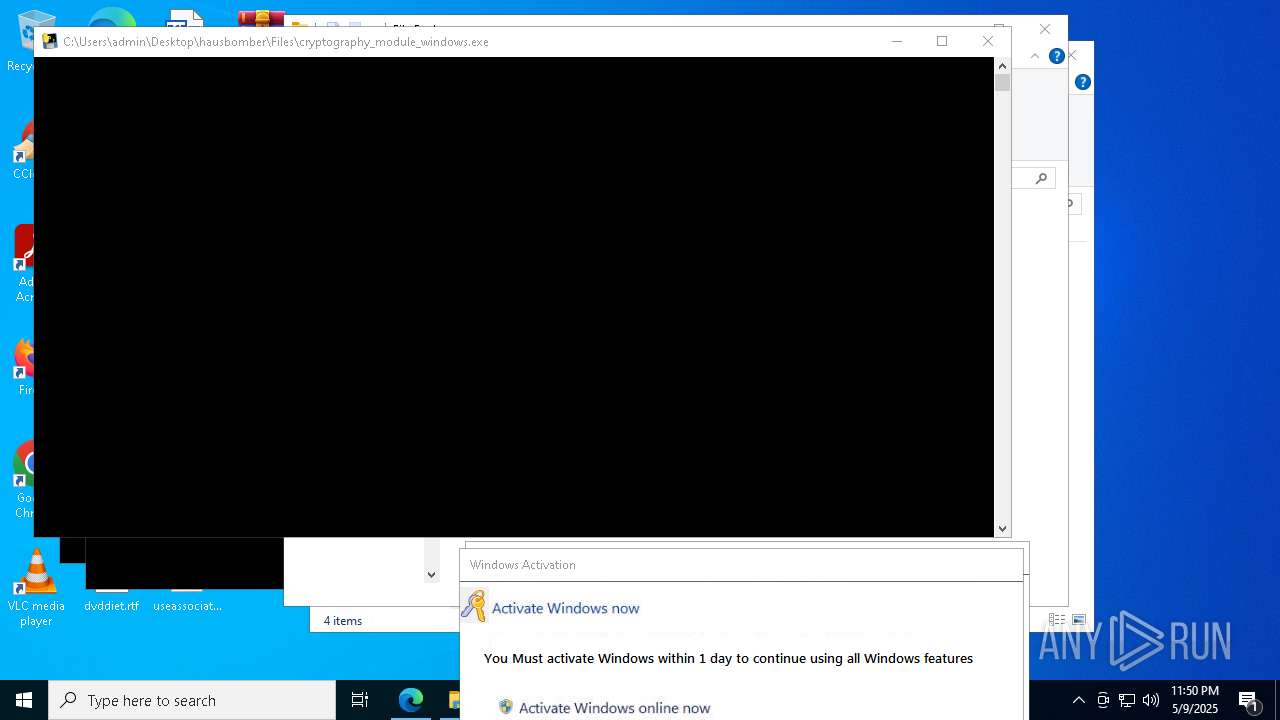Click the Windows Activation dialog title bar
Screen dimensions: 1280x720
pyautogui.click(x=741, y=564)
